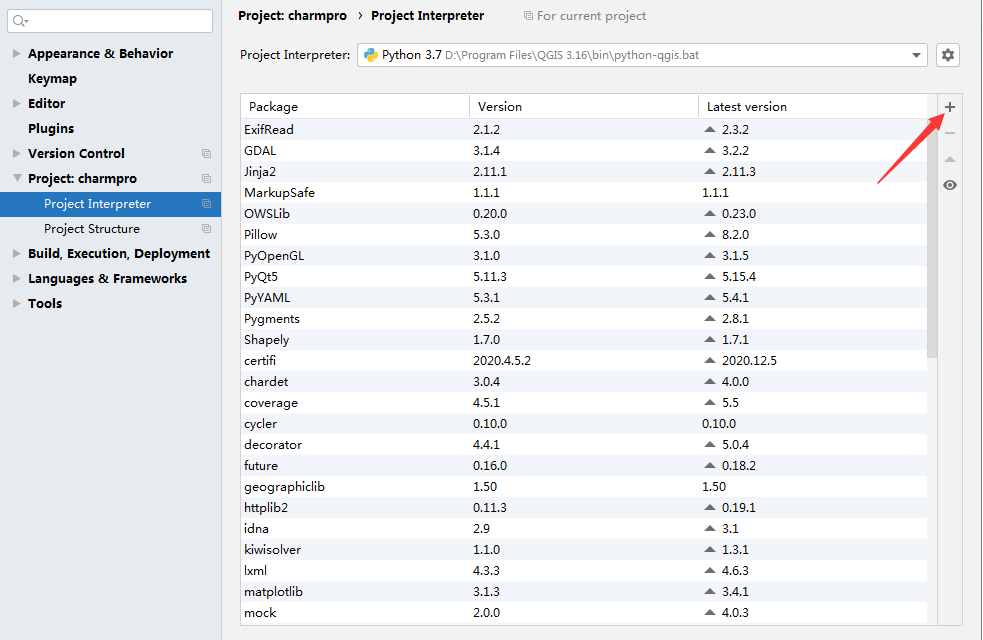
Task: Click copy icon beside Project Interpreter item
Action: point(206,204)
